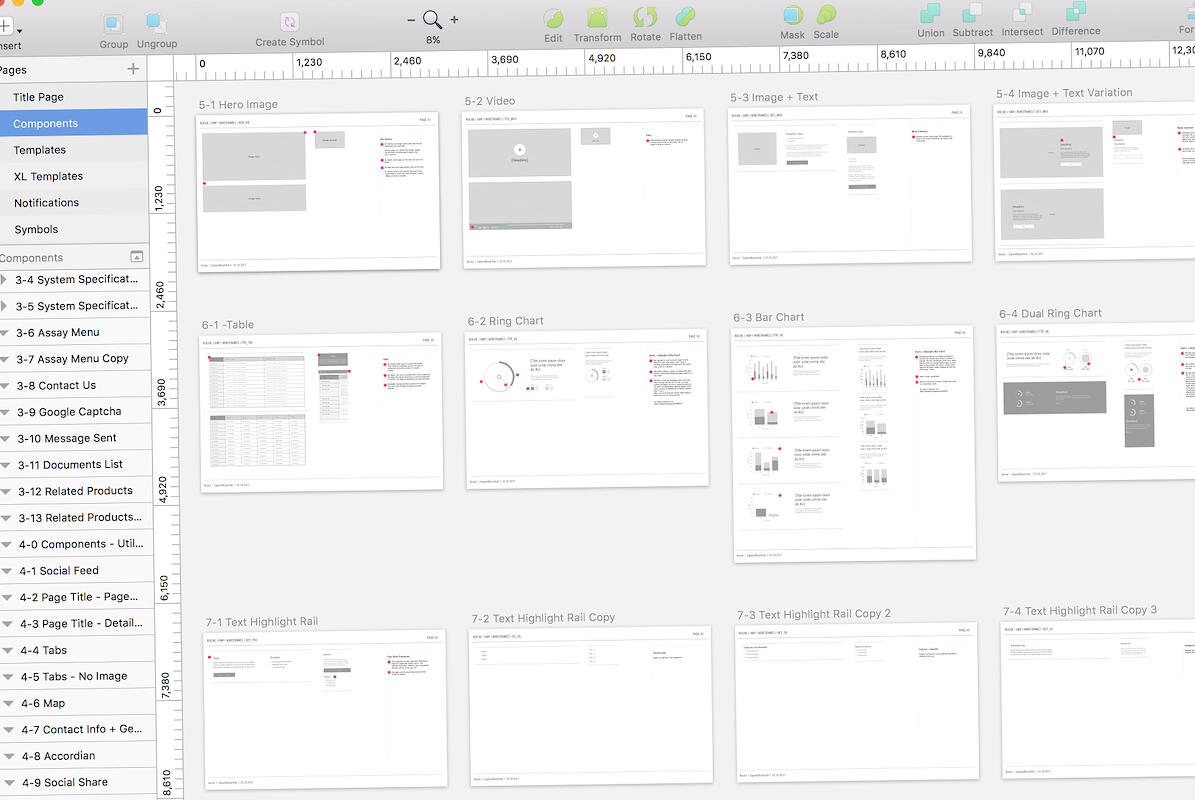Zoom in with the plus button
This screenshot has height=800, width=1195.
[x=454, y=20]
